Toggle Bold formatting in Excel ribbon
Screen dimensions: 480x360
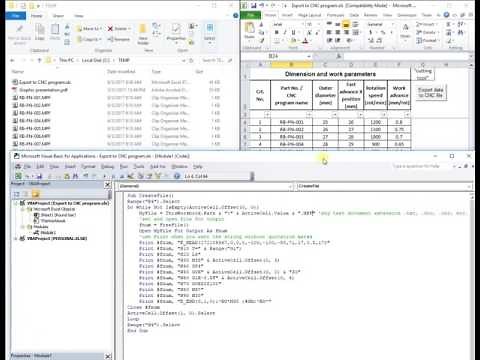click(276, 32)
